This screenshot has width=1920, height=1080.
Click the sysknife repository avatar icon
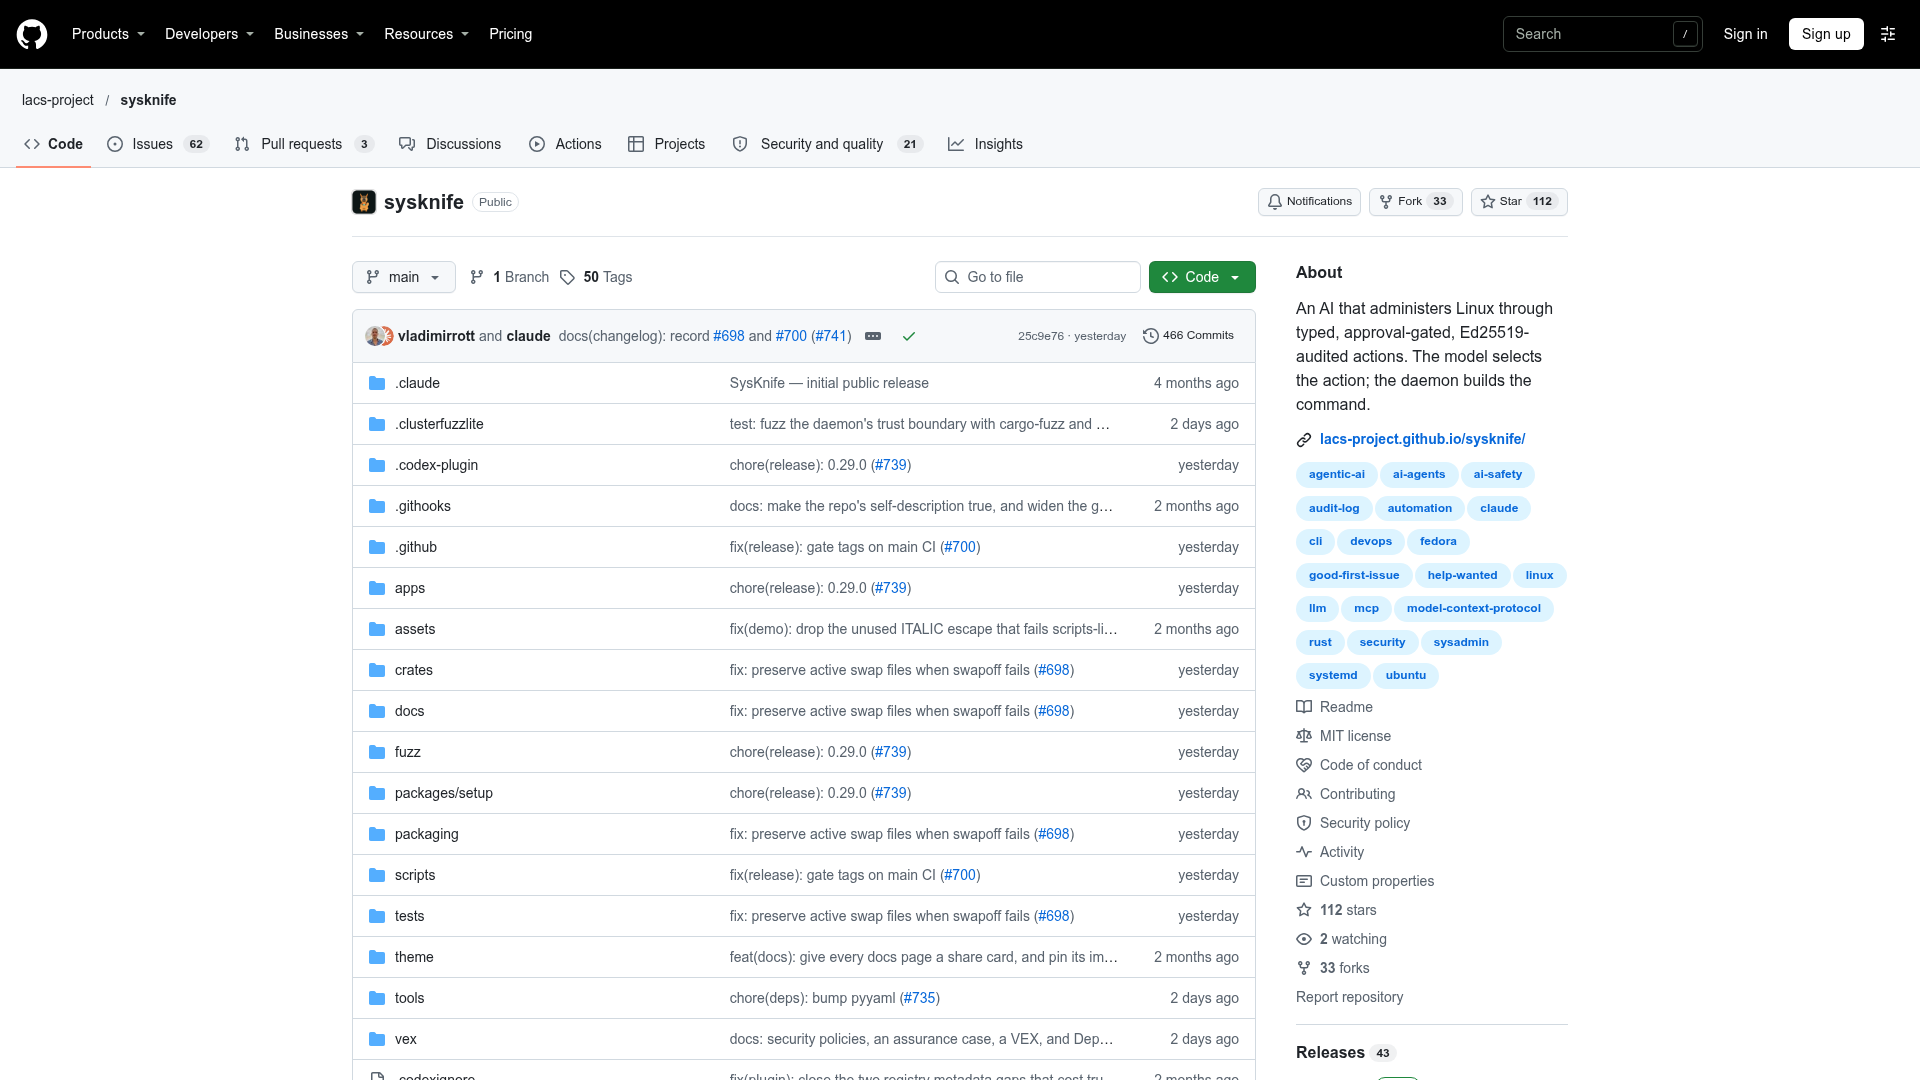(364, 202)
